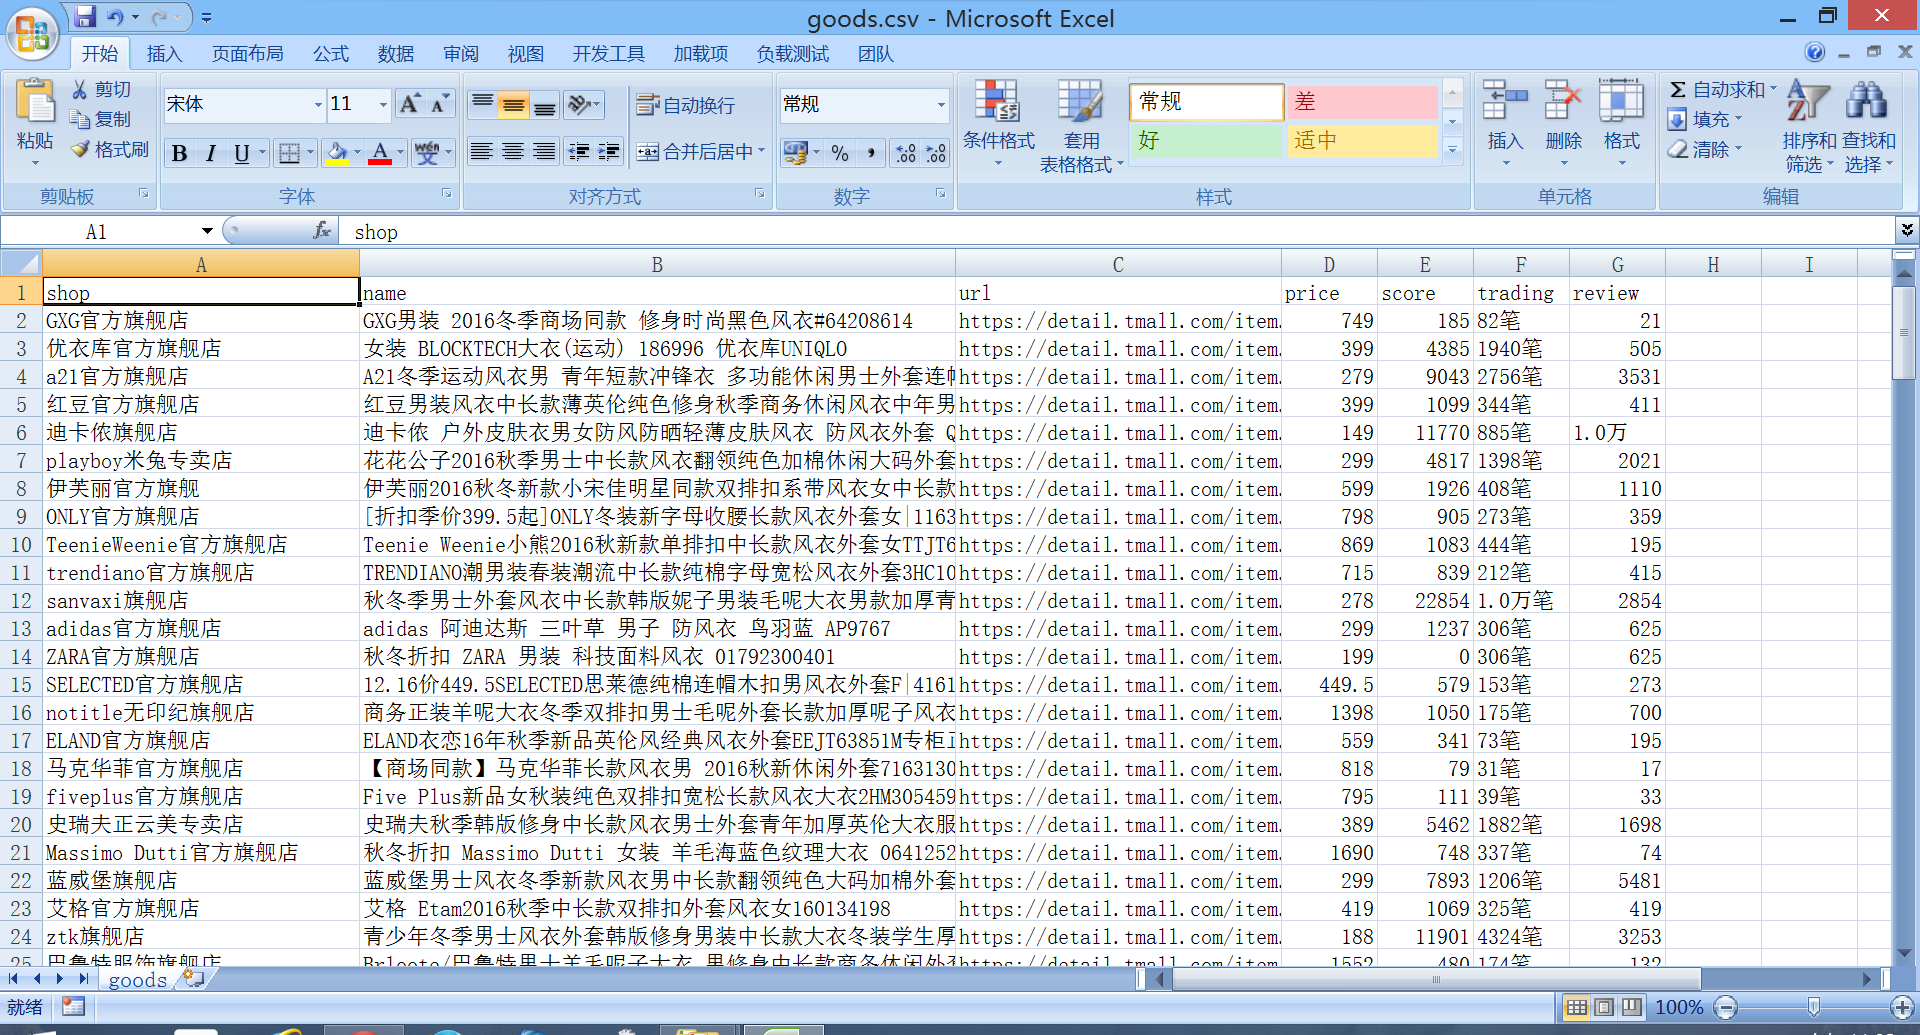Toggle middle vertical alignment
Viewport: 1920px width, 1035px height.
coord(513,104)
